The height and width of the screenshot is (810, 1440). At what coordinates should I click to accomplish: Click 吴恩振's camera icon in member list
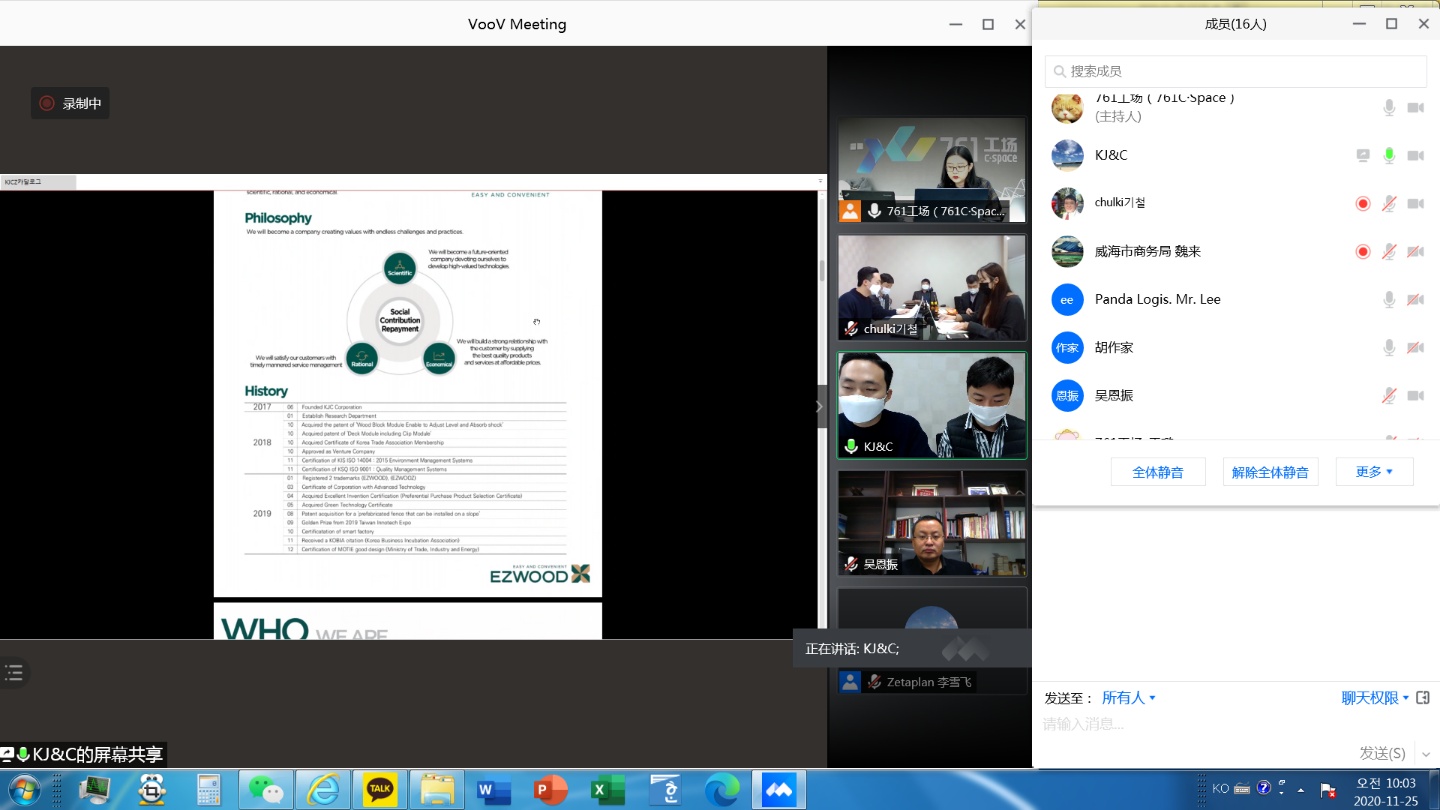click(1415, 395)
